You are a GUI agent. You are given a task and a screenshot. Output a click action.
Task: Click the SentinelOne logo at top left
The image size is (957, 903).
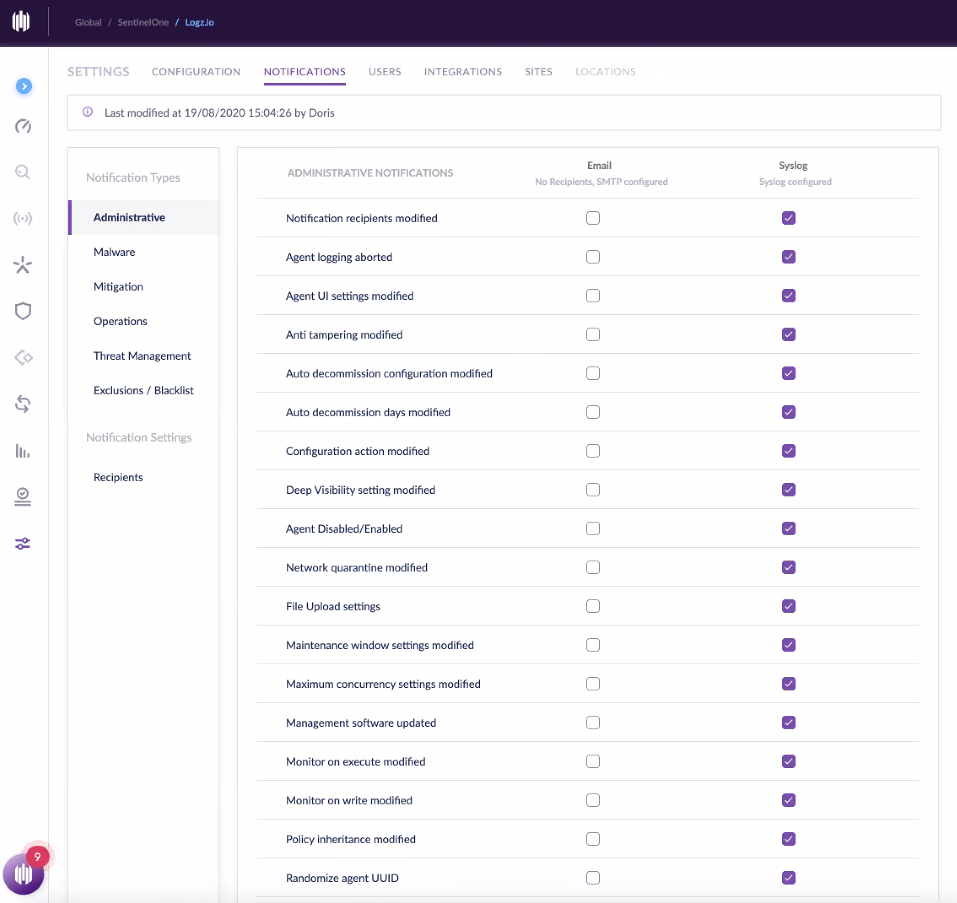pos(21,21)
